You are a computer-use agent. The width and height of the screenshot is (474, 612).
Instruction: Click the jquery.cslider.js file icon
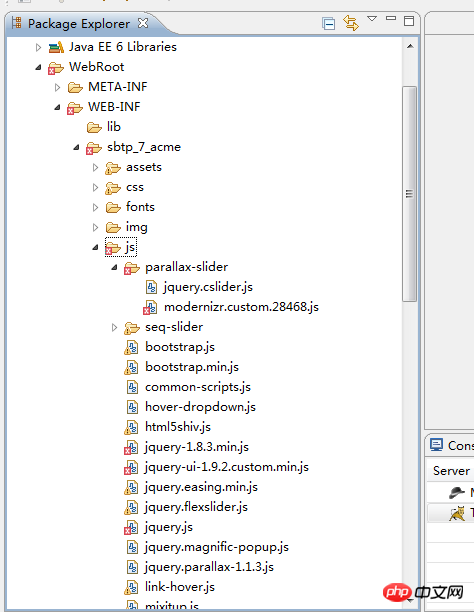click(151, 287)
